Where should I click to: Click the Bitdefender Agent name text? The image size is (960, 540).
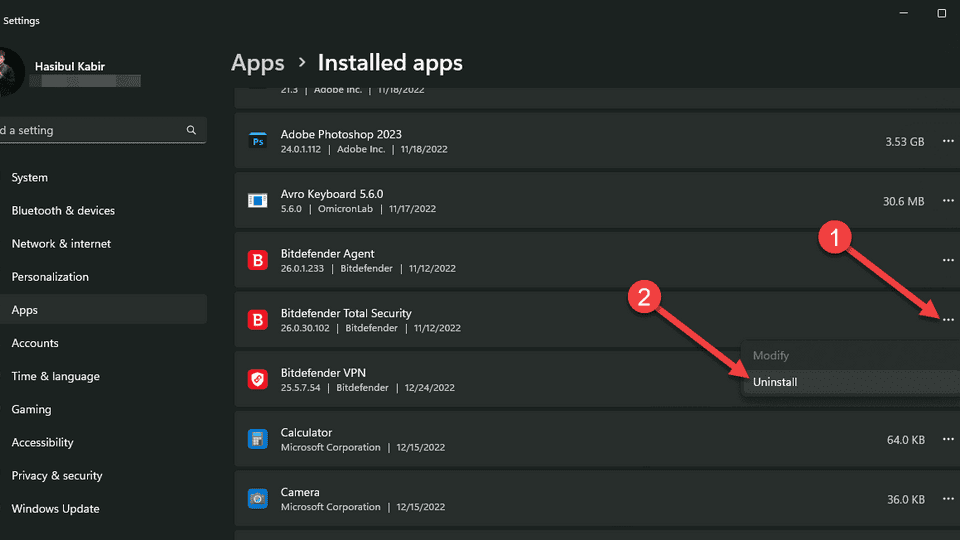[328, 253]
